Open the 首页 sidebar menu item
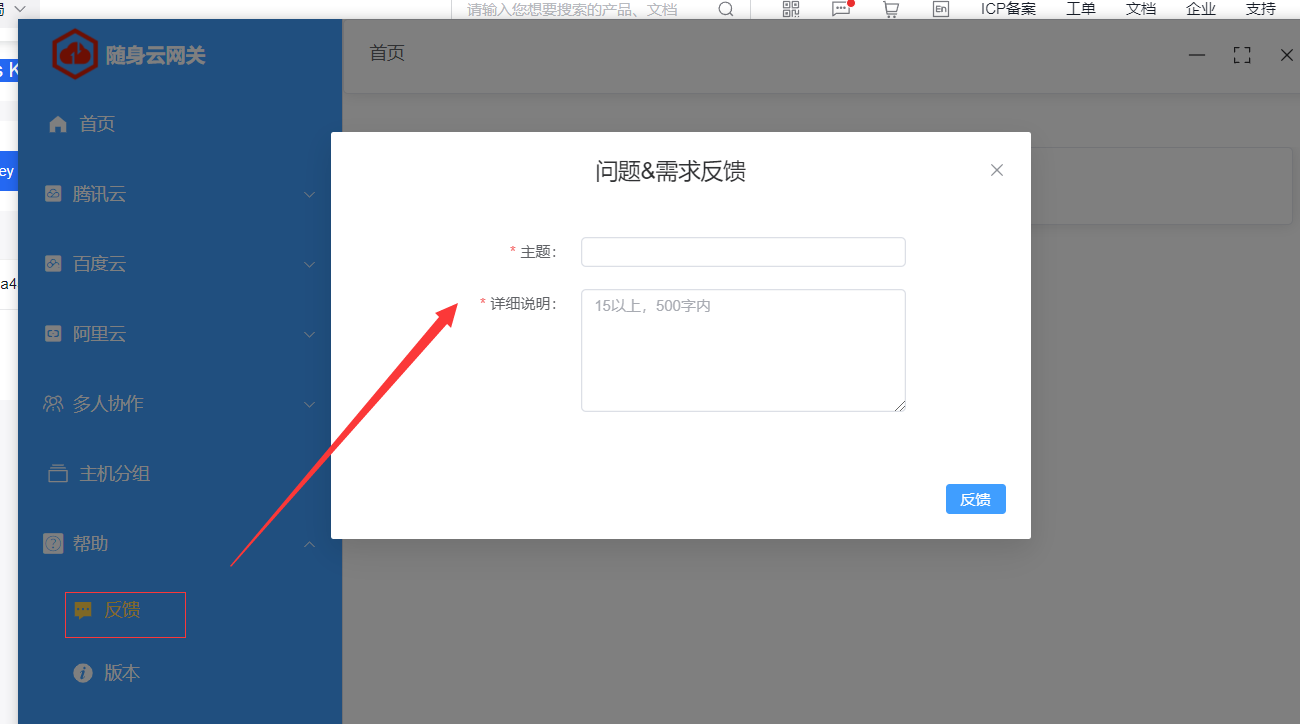 click(180, 124)
